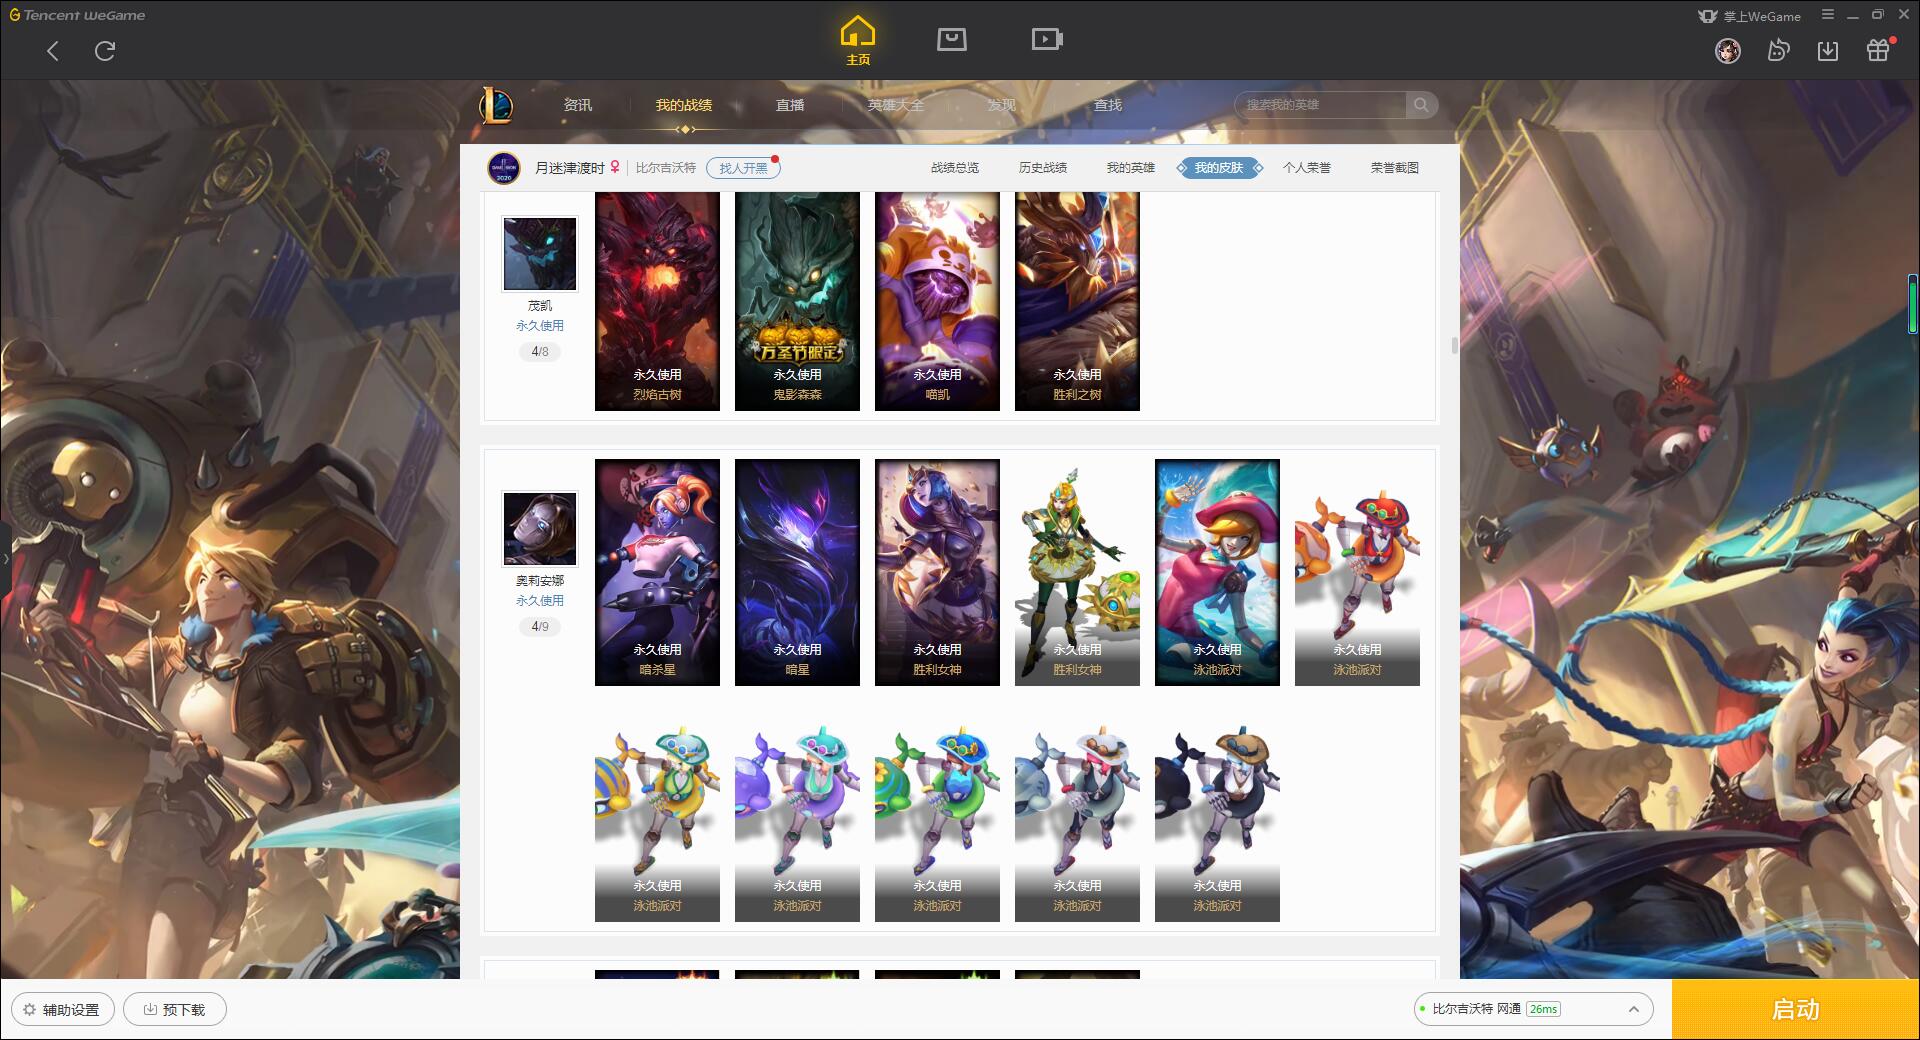
Task: Open the 胜利之树 skin card
Action: tap(1077, 301)
